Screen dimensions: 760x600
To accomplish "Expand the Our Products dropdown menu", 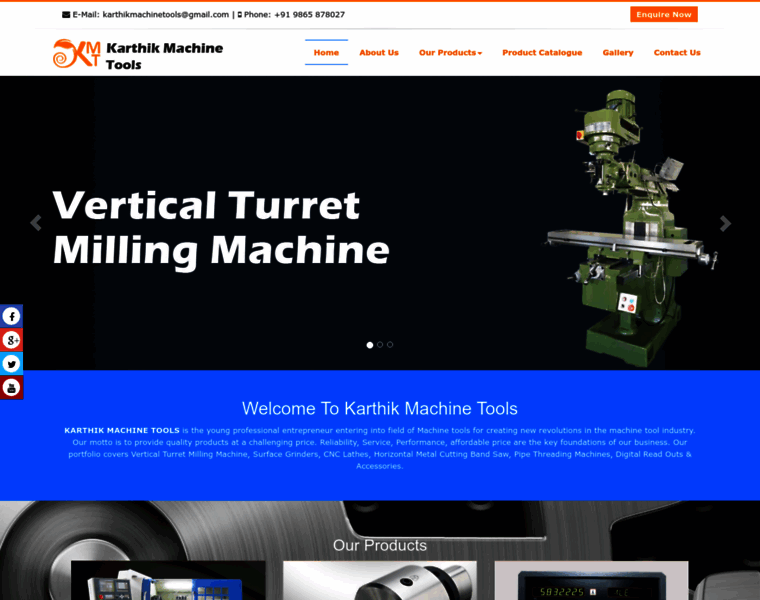I will click(450, 52).
